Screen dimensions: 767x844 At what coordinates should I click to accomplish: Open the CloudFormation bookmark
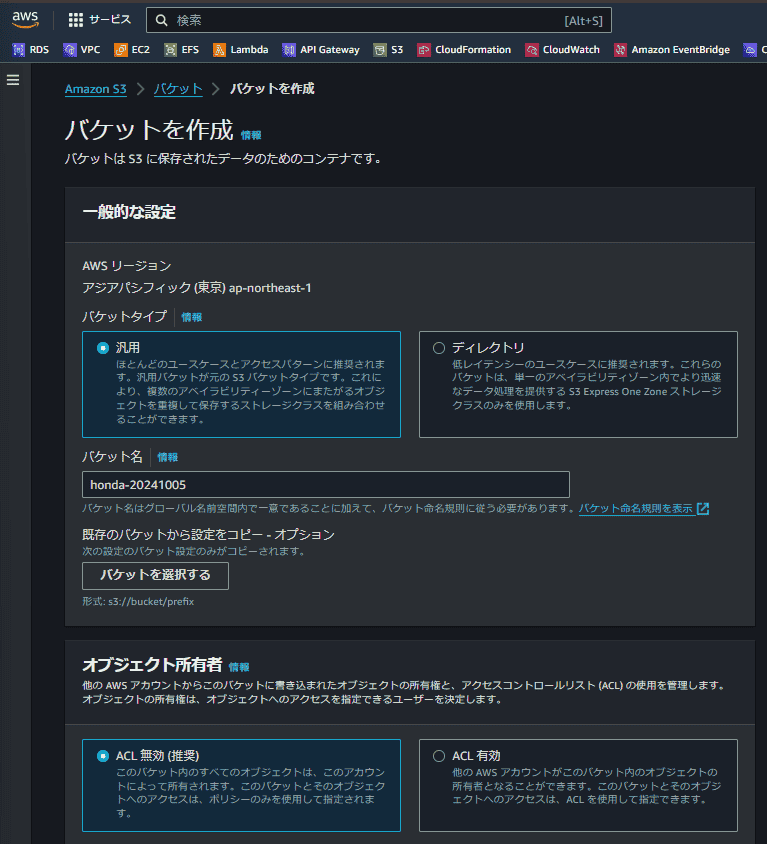tap(464, 50)
